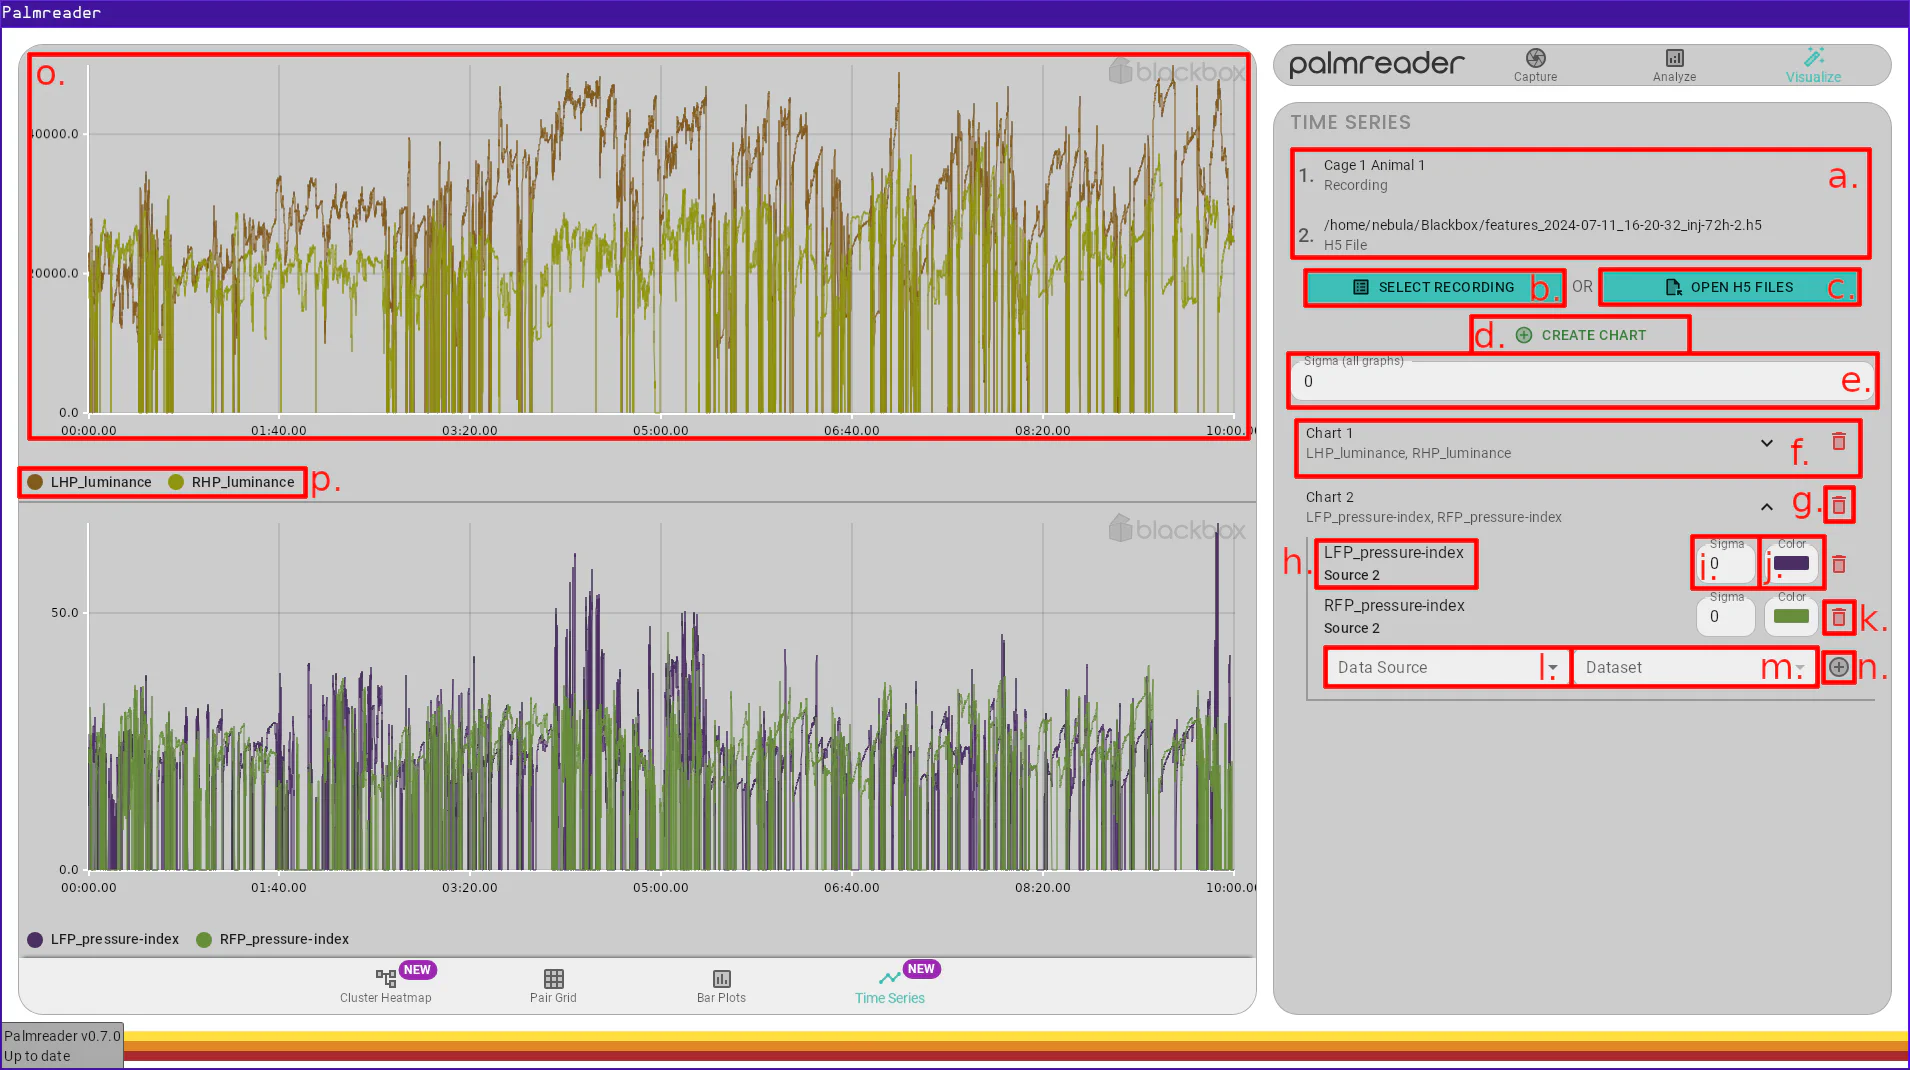Click the plus icon to add a dataset
The height and width of the screenshot is (1070, 1910).
point(1838,667)
